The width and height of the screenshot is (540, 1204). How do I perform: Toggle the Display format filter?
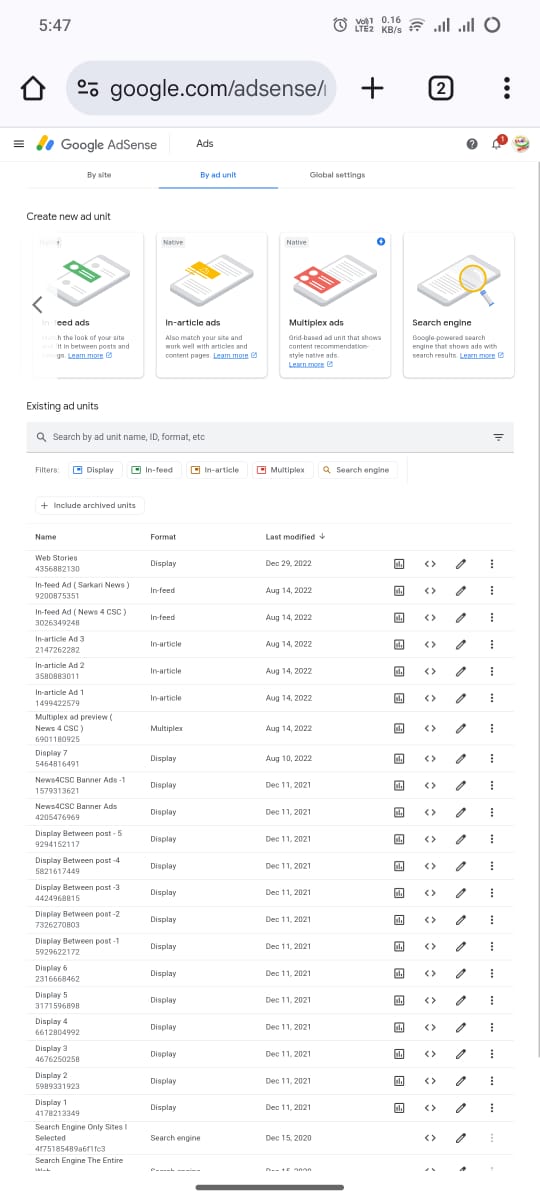click(x=93, y=470)
